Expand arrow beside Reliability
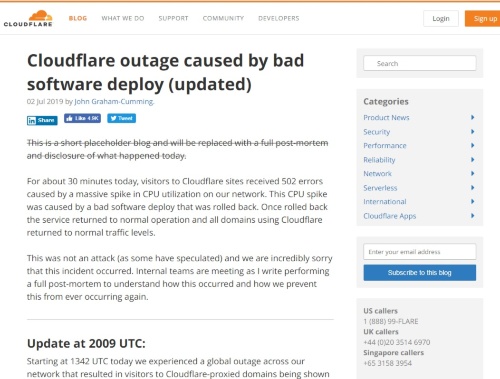Viewport: 500px width, 379px height. pyautogui.click(x=472, y=160)
